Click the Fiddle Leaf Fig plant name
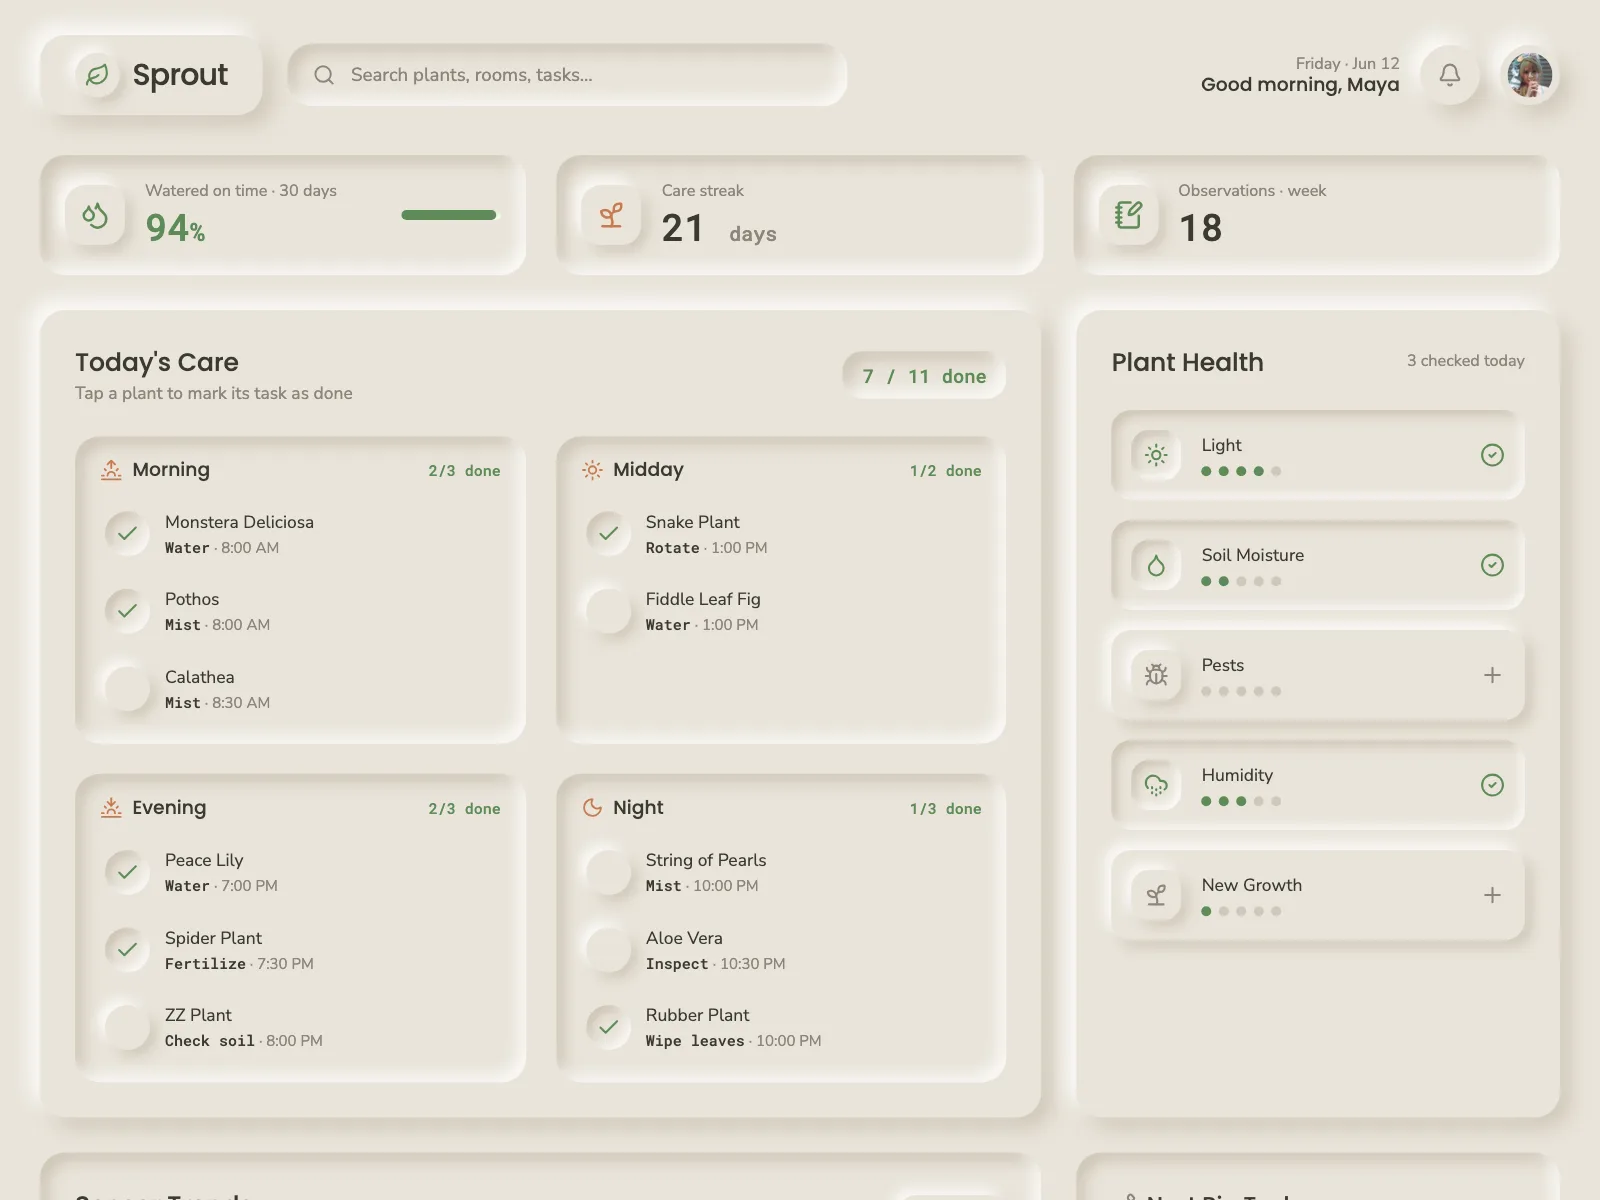This screenshot has height=1200, width=1600. click(x=703, y=599)
